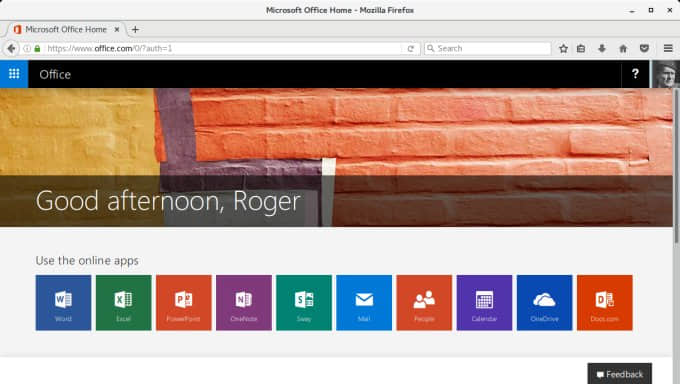680x384 pixels.
Task: Launch the Excel online app tile
Action: pos(124,302)
